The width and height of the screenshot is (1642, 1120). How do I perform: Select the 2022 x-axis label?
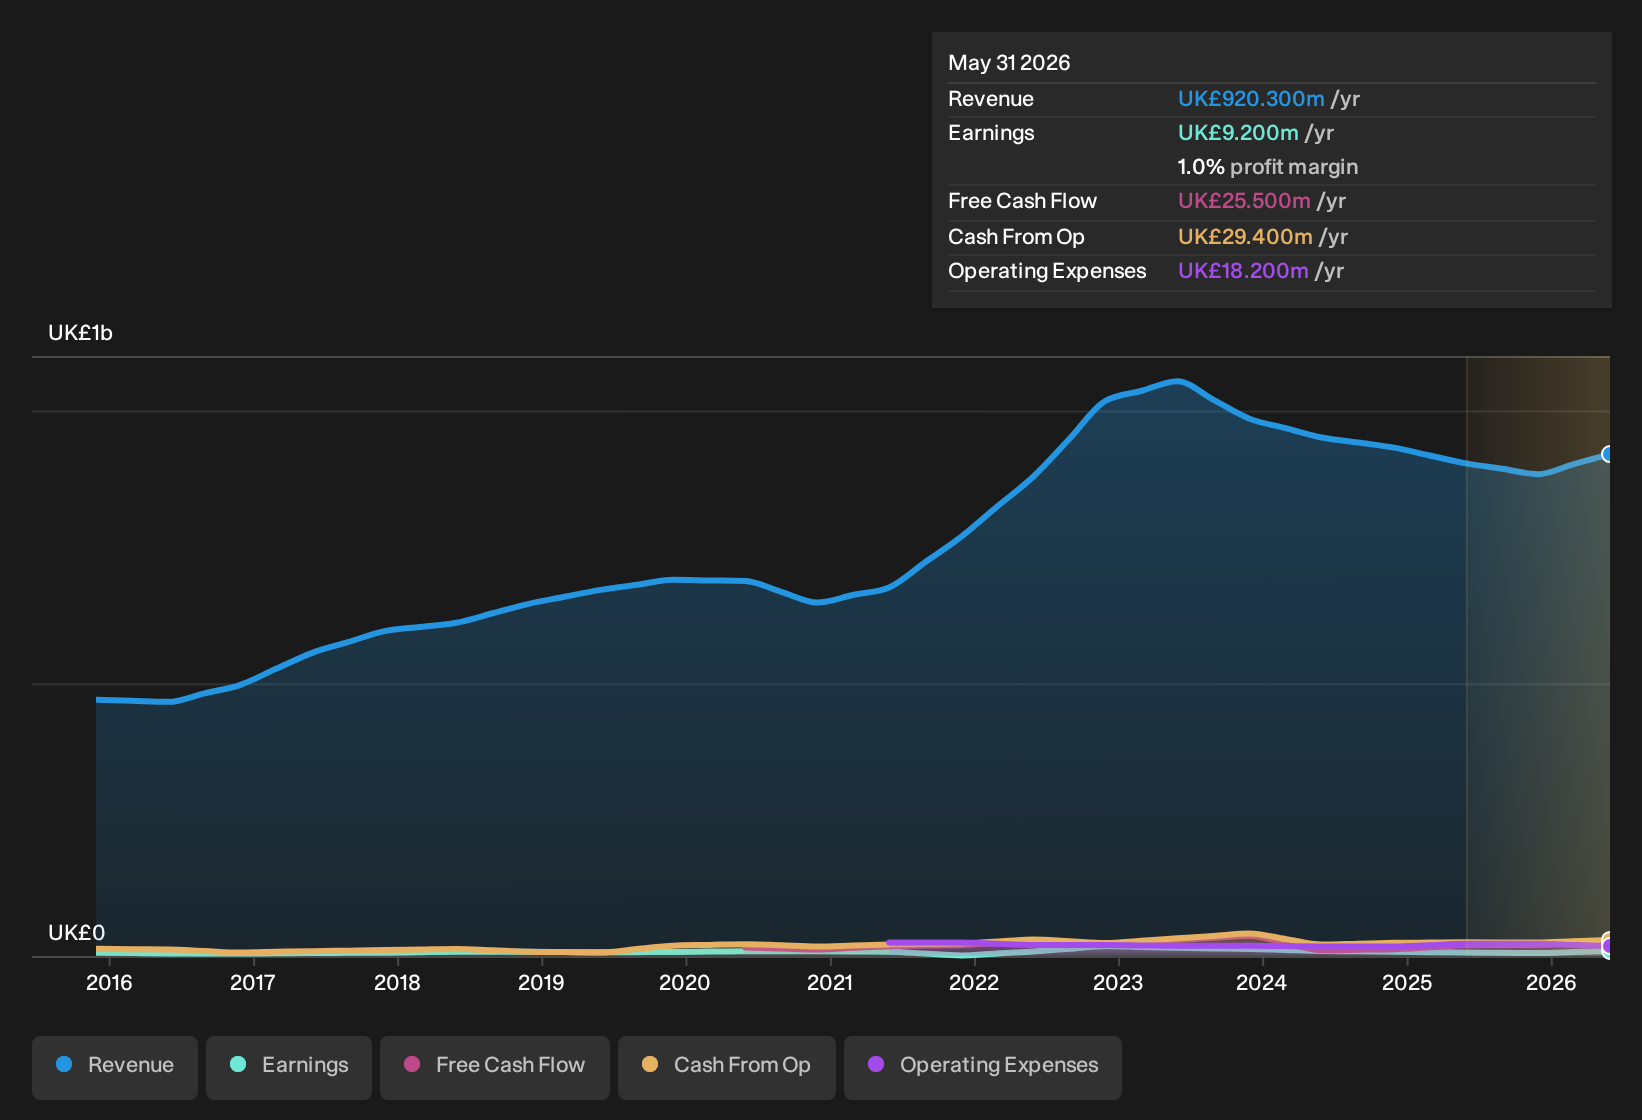tap(974, 983)
